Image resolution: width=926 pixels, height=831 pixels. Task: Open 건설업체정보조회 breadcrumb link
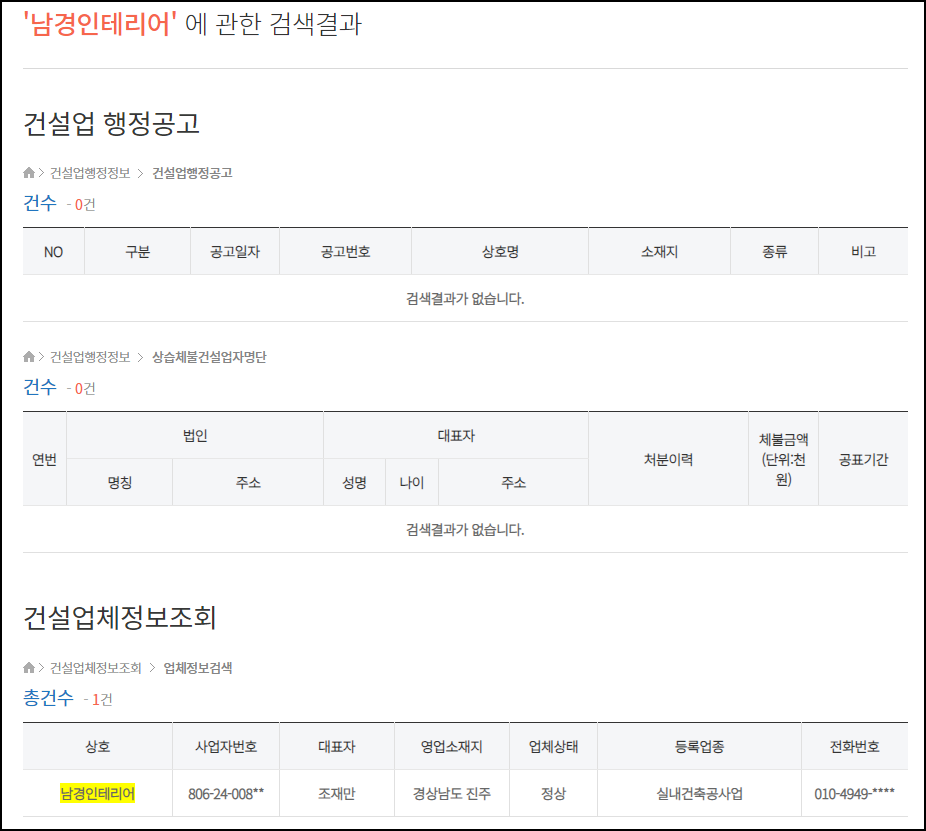coord(96,668)
